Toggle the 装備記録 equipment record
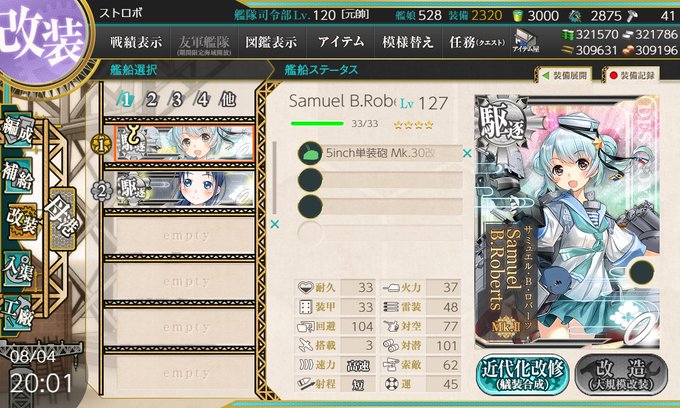680x408 pixels. tap(632, 75)
